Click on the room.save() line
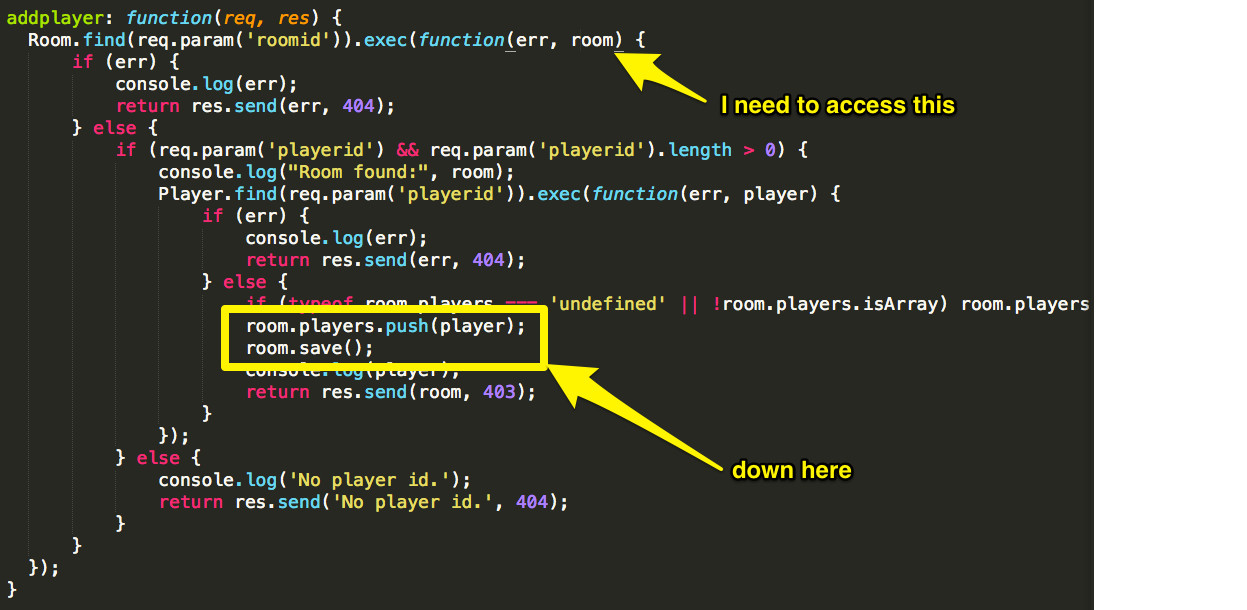1247x610 pixels. [x=309, y=348]
